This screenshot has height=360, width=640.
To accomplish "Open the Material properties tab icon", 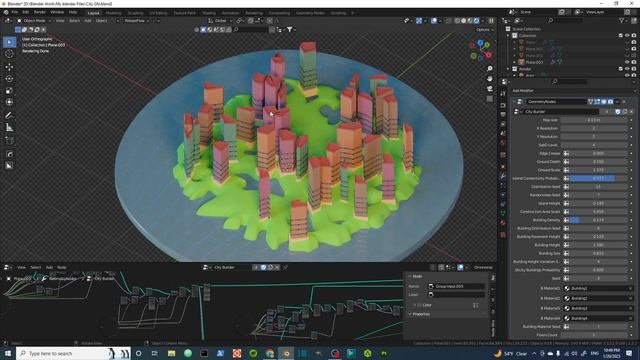I will click(x=503, y=223).
